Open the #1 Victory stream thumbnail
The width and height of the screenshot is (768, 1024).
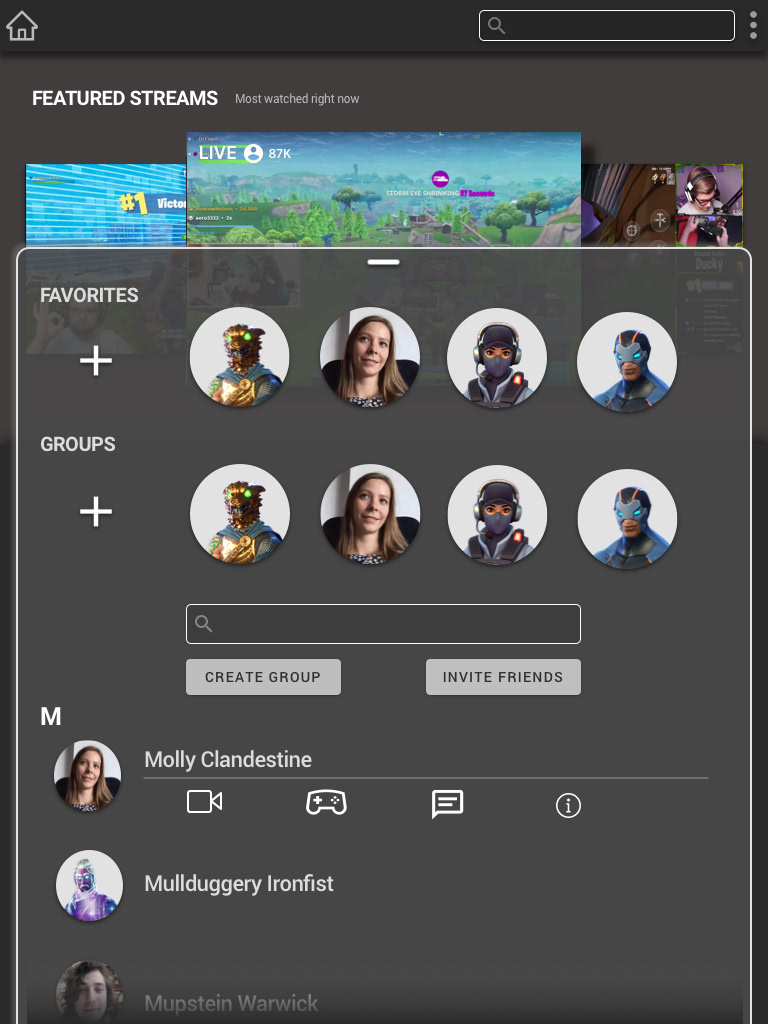click(x=106, y=204)
